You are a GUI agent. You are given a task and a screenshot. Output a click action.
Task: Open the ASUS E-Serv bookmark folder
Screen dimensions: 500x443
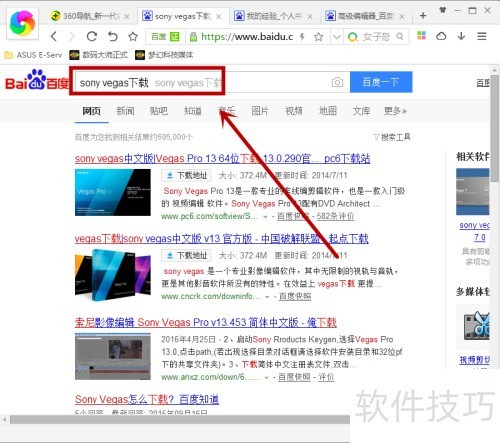point(33,55)
